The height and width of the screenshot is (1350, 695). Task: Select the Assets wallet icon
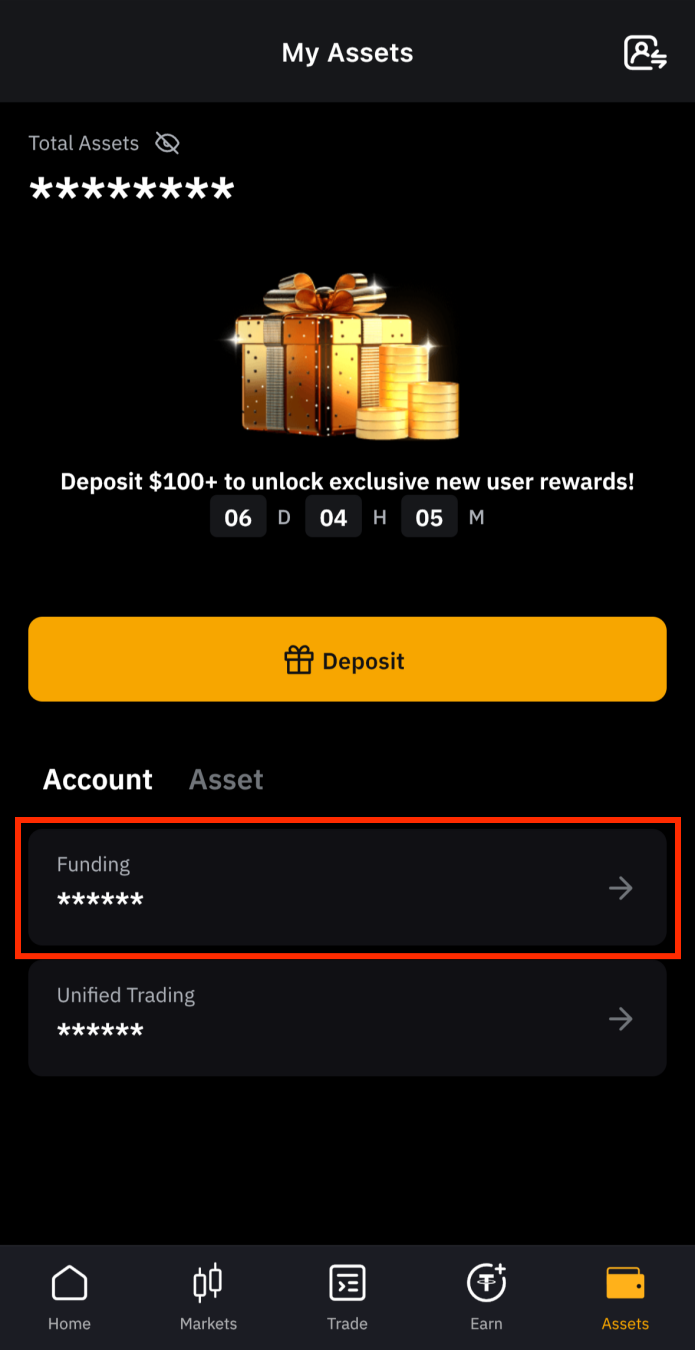[625, 1282]
